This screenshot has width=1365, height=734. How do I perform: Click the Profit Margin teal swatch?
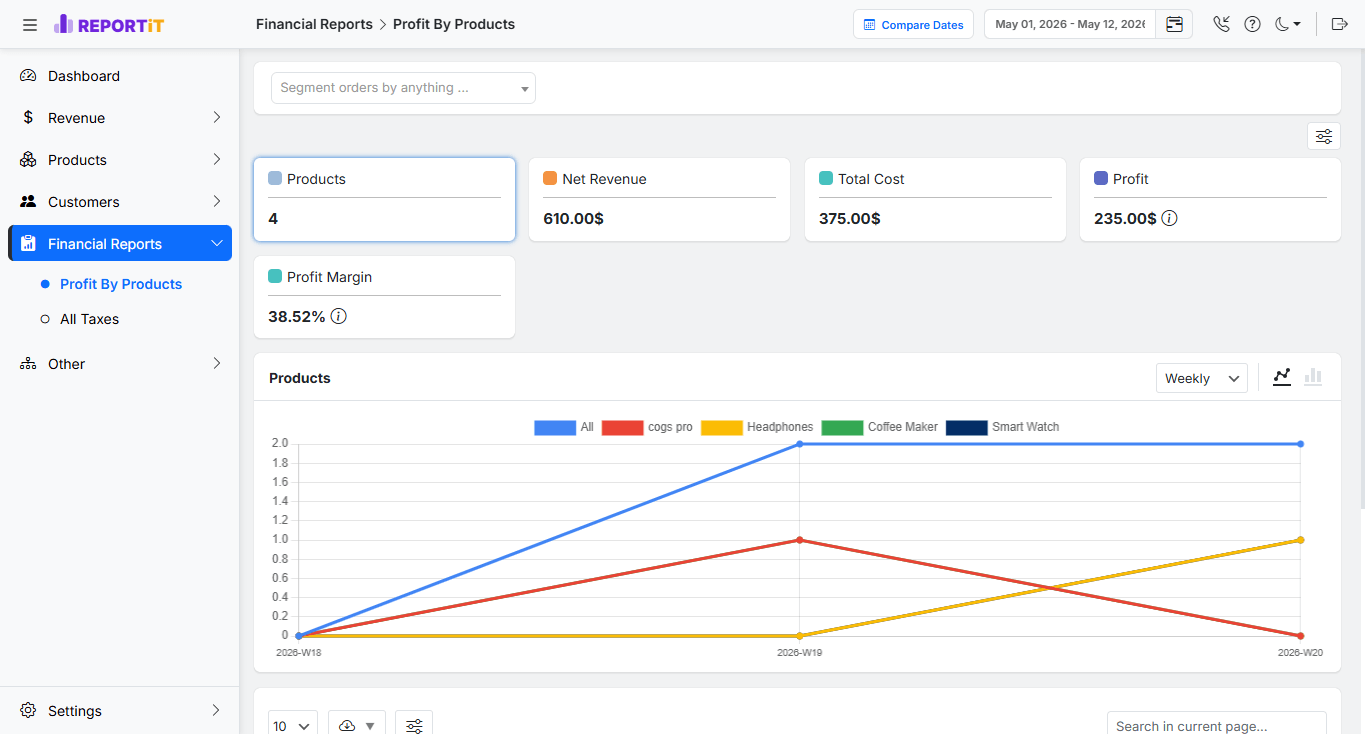[x=275, y=276]
